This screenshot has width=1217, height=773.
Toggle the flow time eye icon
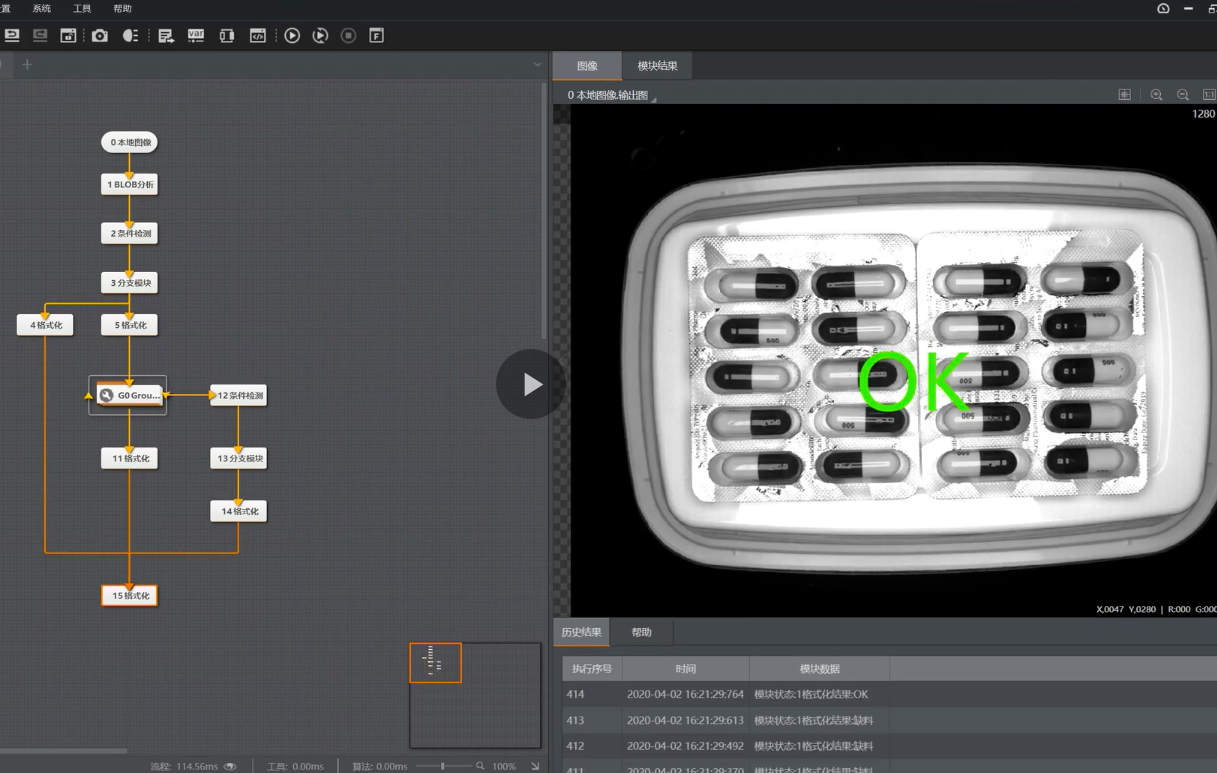[x=231, y=766]
